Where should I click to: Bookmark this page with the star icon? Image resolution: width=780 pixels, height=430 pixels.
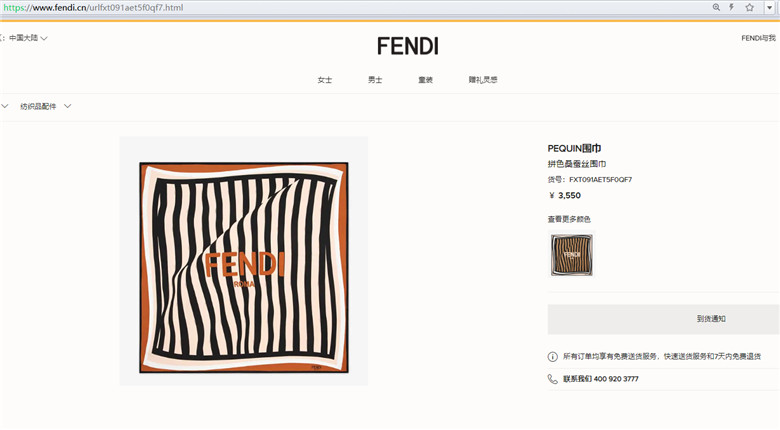(x=750, y=7)
